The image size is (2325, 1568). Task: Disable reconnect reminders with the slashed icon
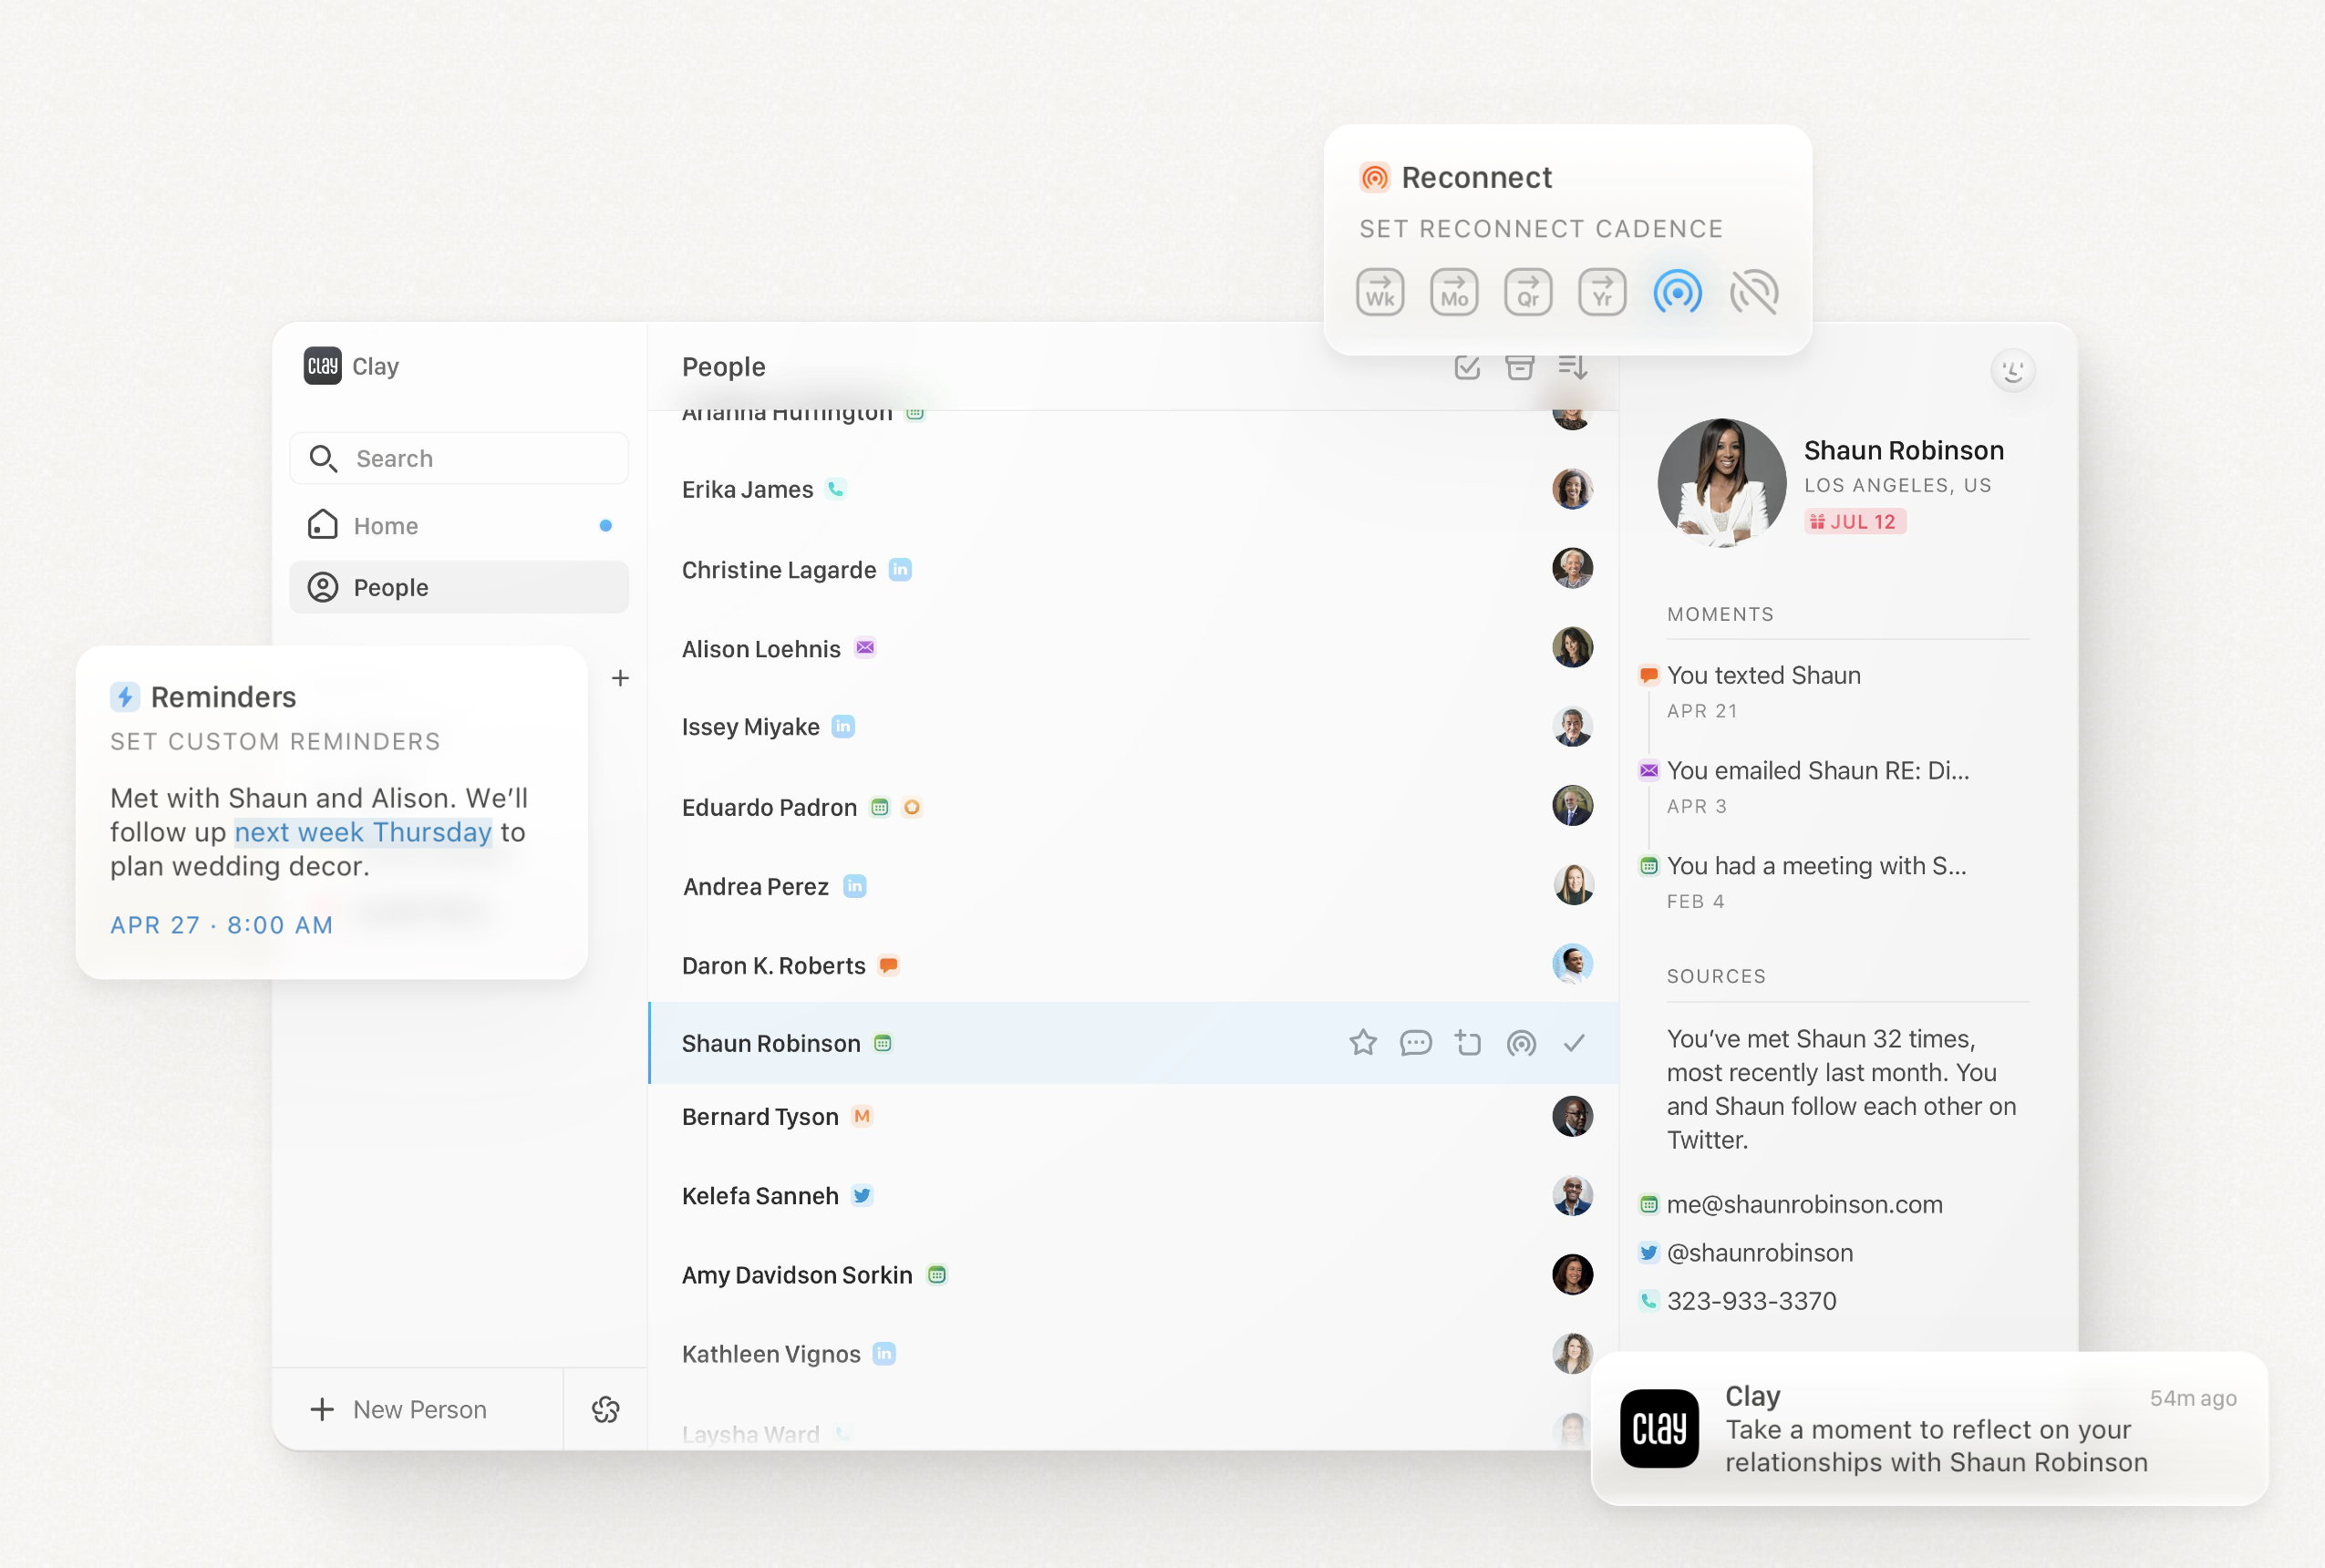click(x=1754, y=291)
